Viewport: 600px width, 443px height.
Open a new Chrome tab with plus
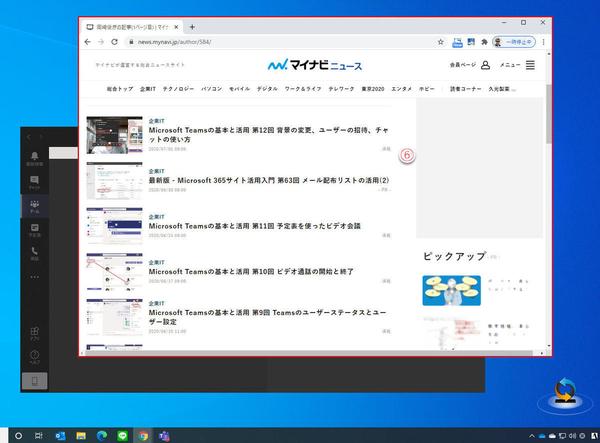click(x=192, y=27)
